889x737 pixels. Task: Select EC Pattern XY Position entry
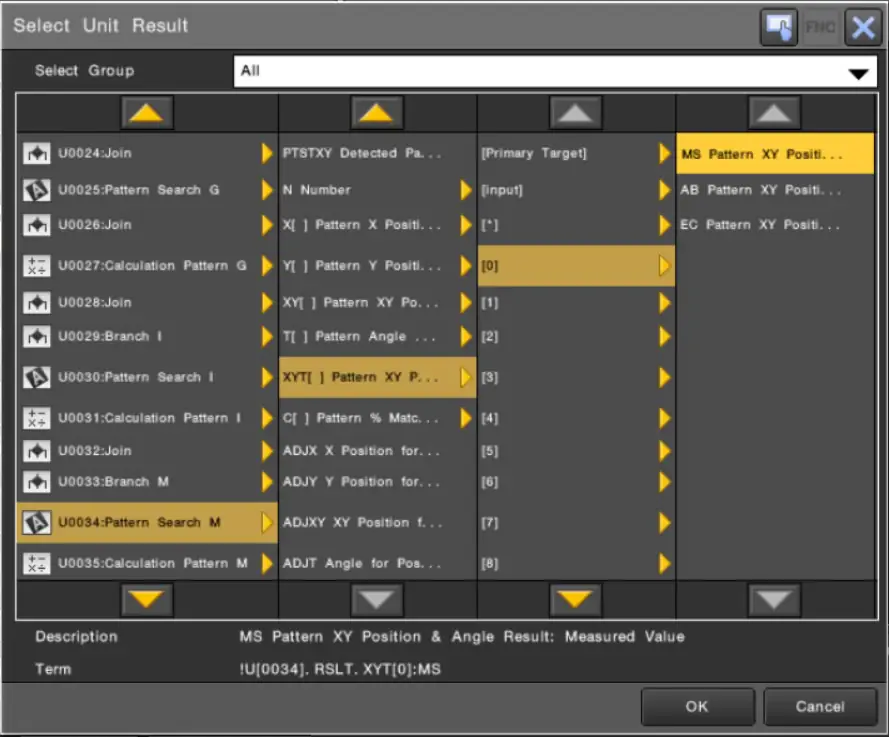[x=761, y=225]
